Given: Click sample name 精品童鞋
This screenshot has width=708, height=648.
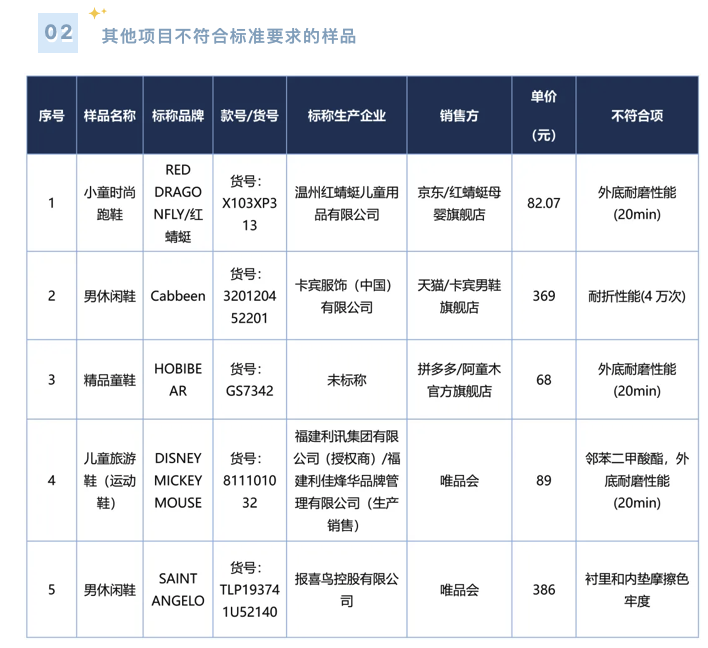Looking at the screenshot, I should tap(110, 380).
